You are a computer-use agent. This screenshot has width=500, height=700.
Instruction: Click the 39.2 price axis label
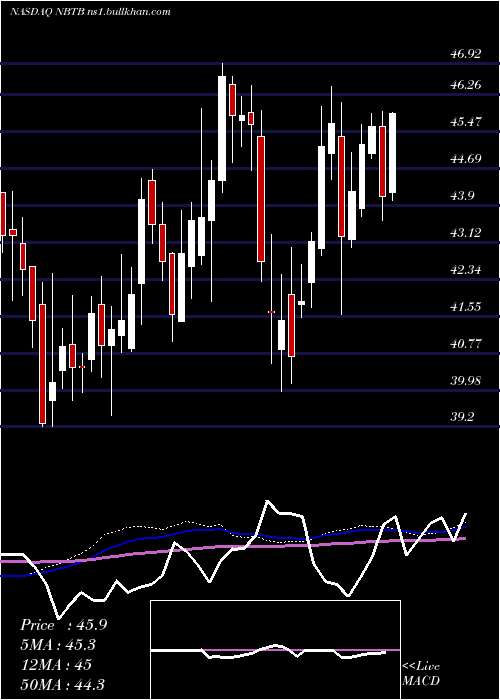(x=462, y=417)
